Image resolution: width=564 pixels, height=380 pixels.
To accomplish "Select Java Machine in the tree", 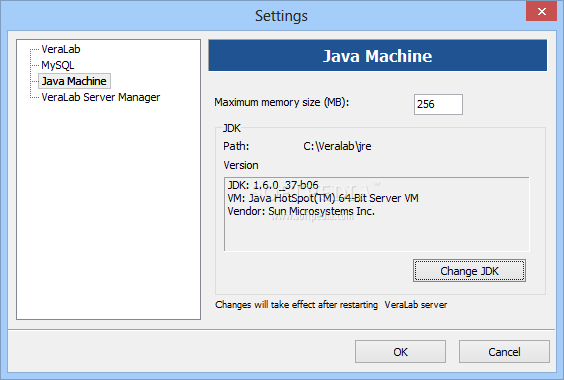I will coord(74,81).
